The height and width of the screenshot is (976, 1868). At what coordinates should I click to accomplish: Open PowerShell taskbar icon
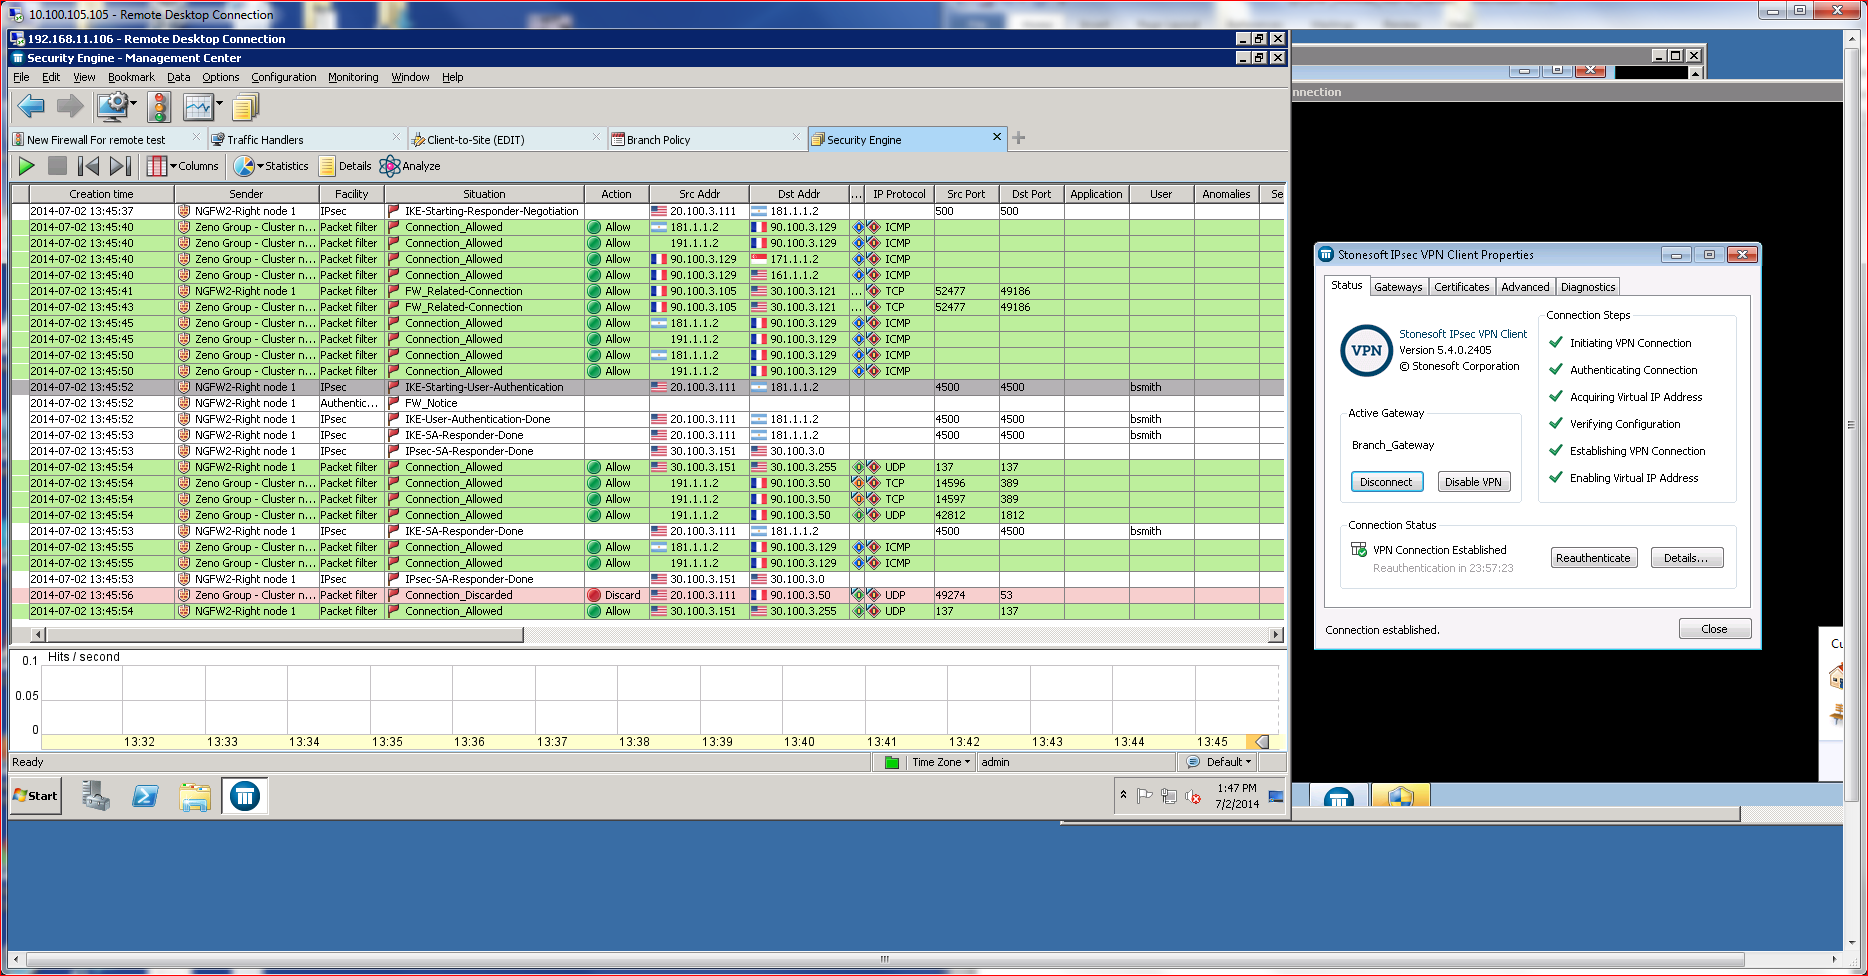pyautogui.click(x=146, y=796)
